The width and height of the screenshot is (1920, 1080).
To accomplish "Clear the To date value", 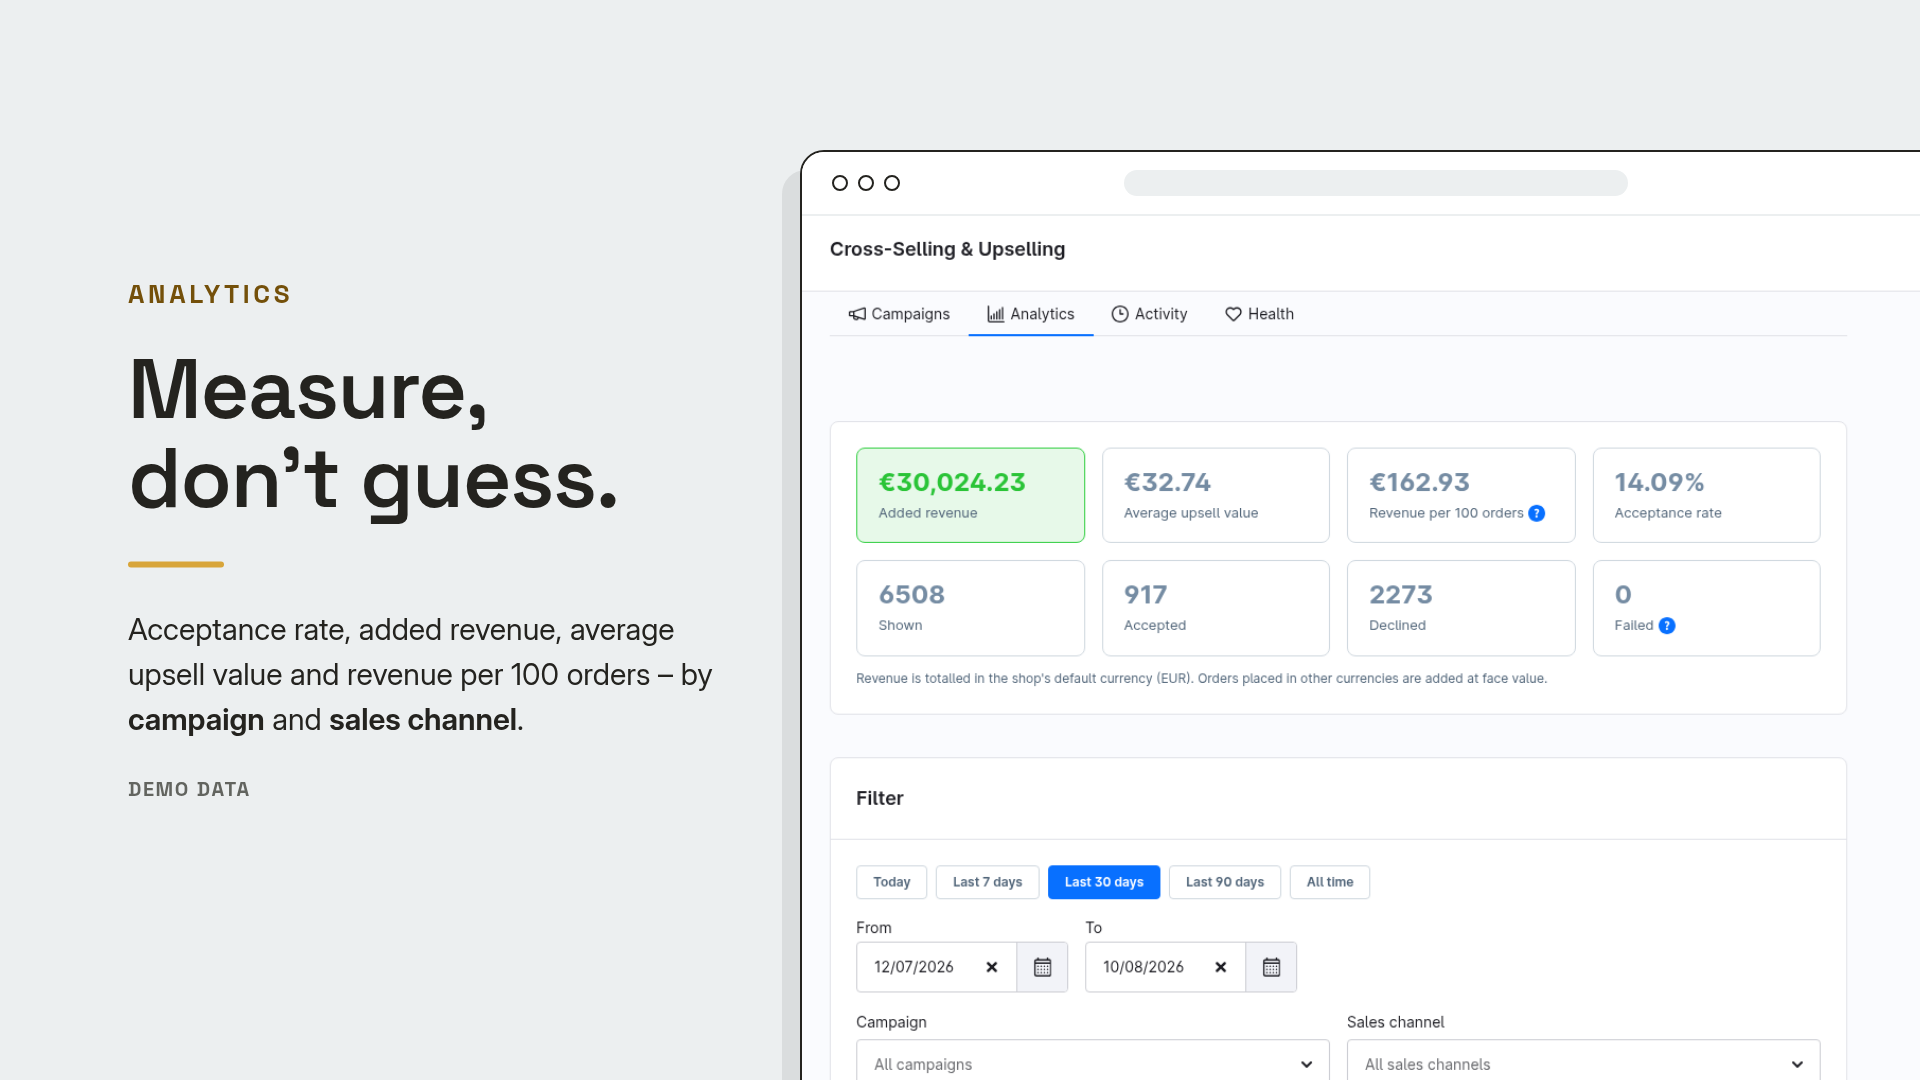I will pos(1221,967).
